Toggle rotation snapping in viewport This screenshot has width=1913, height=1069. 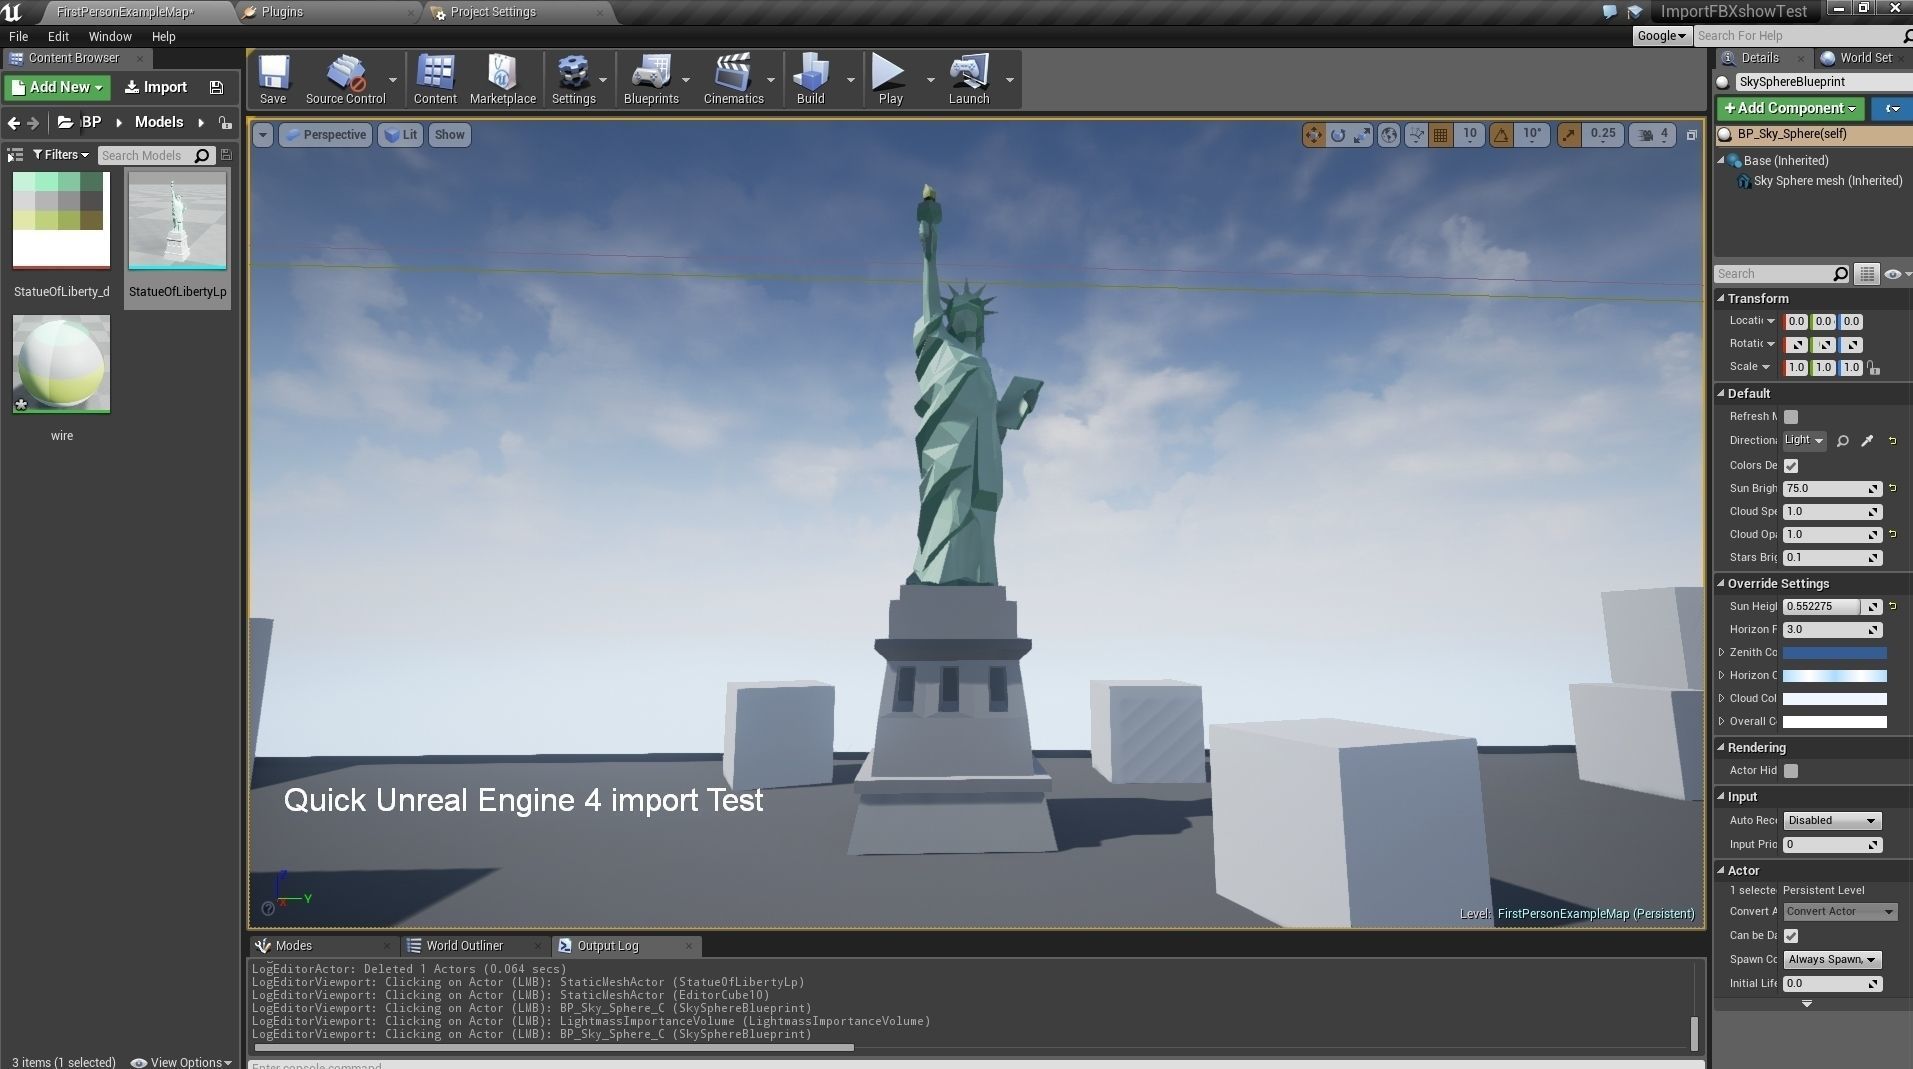tap(1501, 135)
